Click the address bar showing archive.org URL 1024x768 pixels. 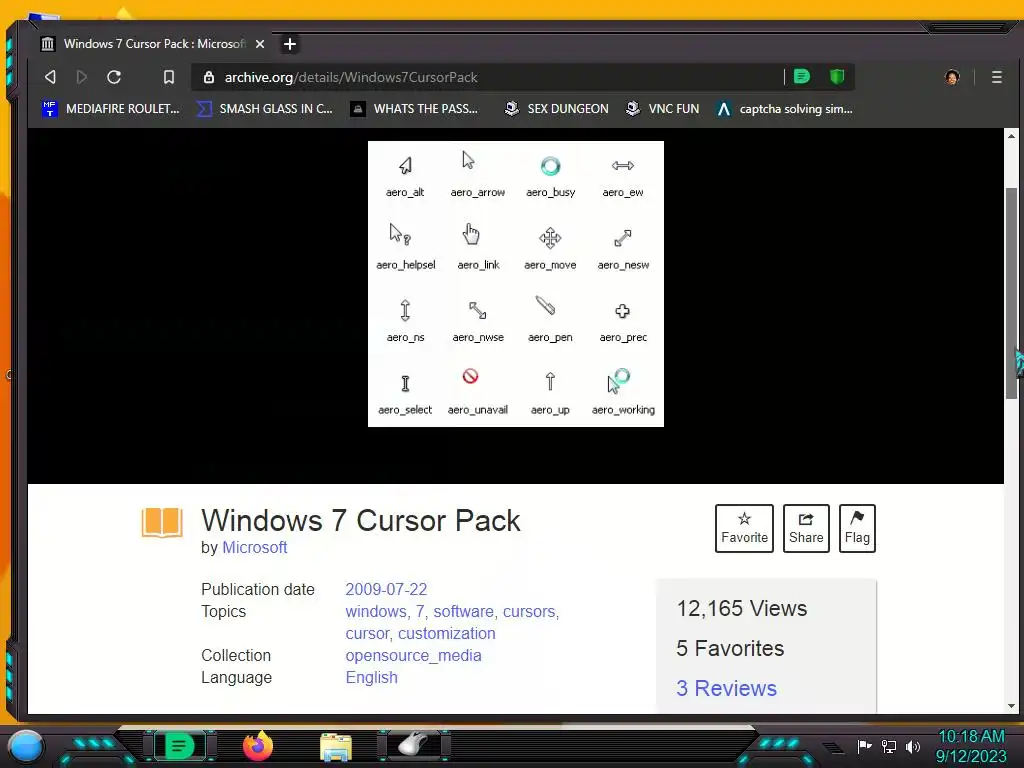pos(487,77)
